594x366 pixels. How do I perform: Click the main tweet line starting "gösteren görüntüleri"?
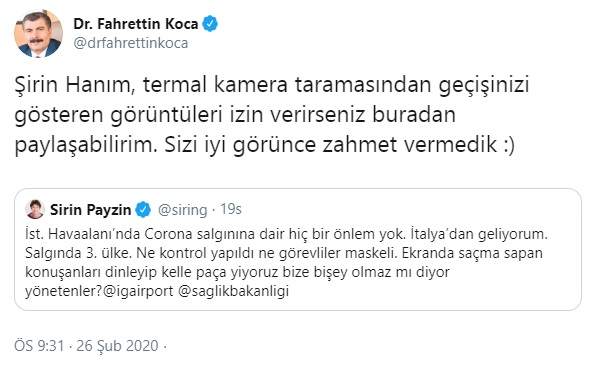(x=235, y=116)
